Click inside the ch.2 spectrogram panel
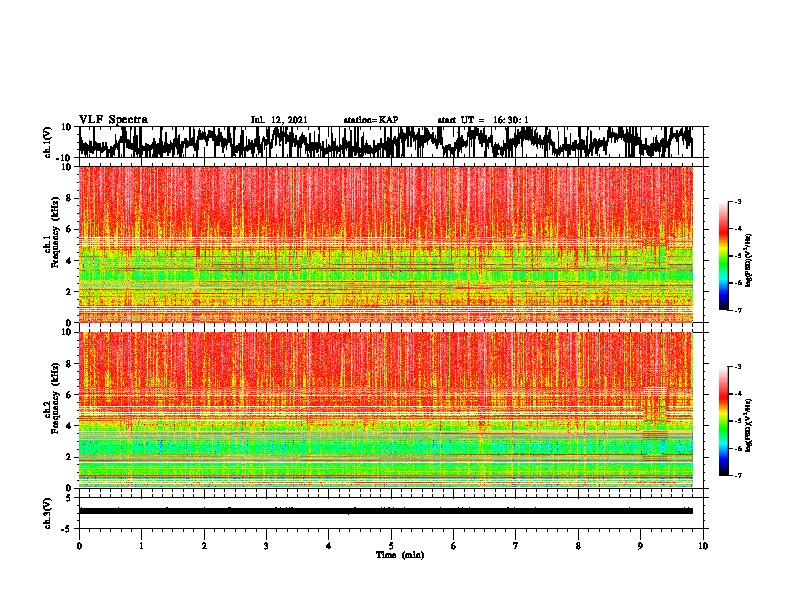 coord(385,410)
